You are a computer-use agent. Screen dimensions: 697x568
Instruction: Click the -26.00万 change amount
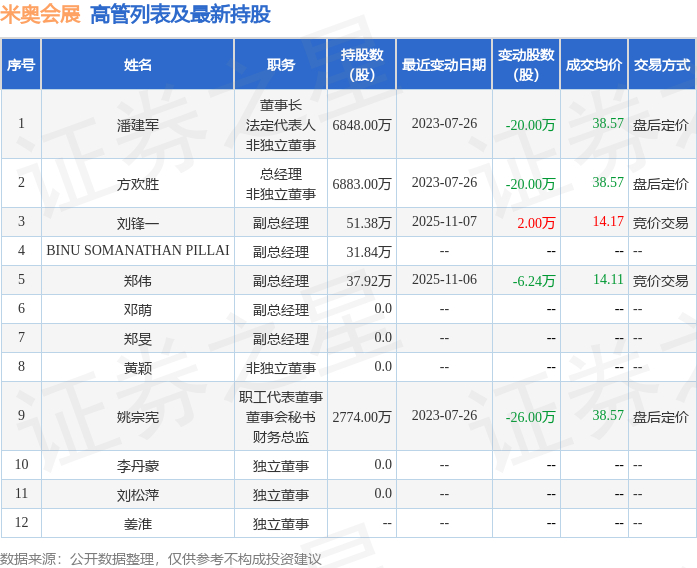(530, 417)
